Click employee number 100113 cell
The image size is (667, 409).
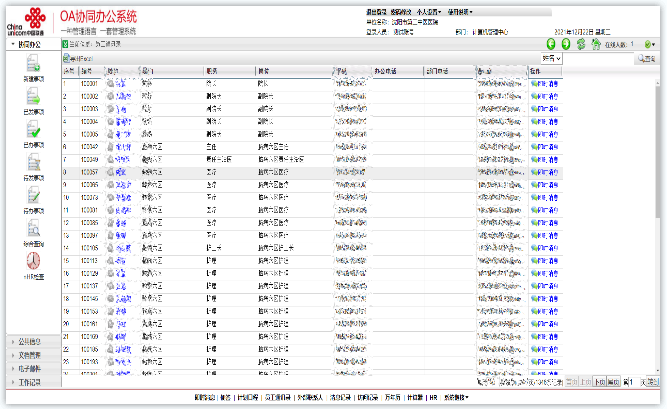tap(89, 261)
